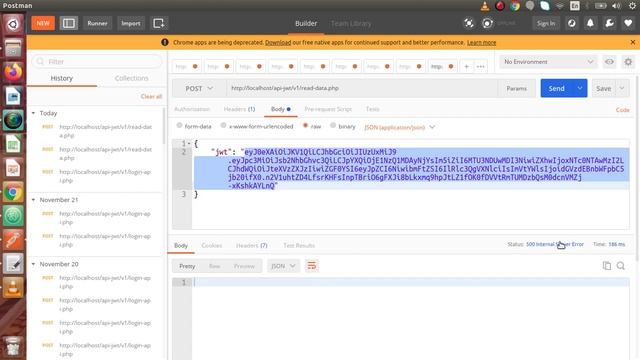Click the orange NEW button
The image size is (640, 360).
[x=43, y=23]
